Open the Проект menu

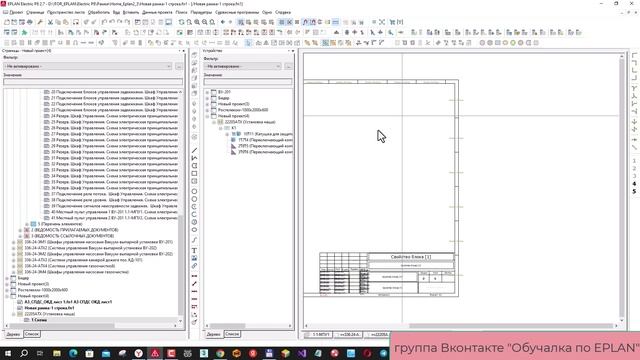click(16, 12)
